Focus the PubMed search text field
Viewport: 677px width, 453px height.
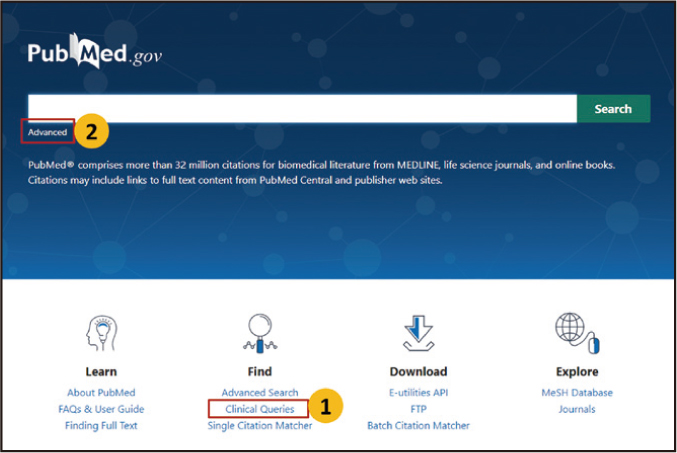[301, 109]
